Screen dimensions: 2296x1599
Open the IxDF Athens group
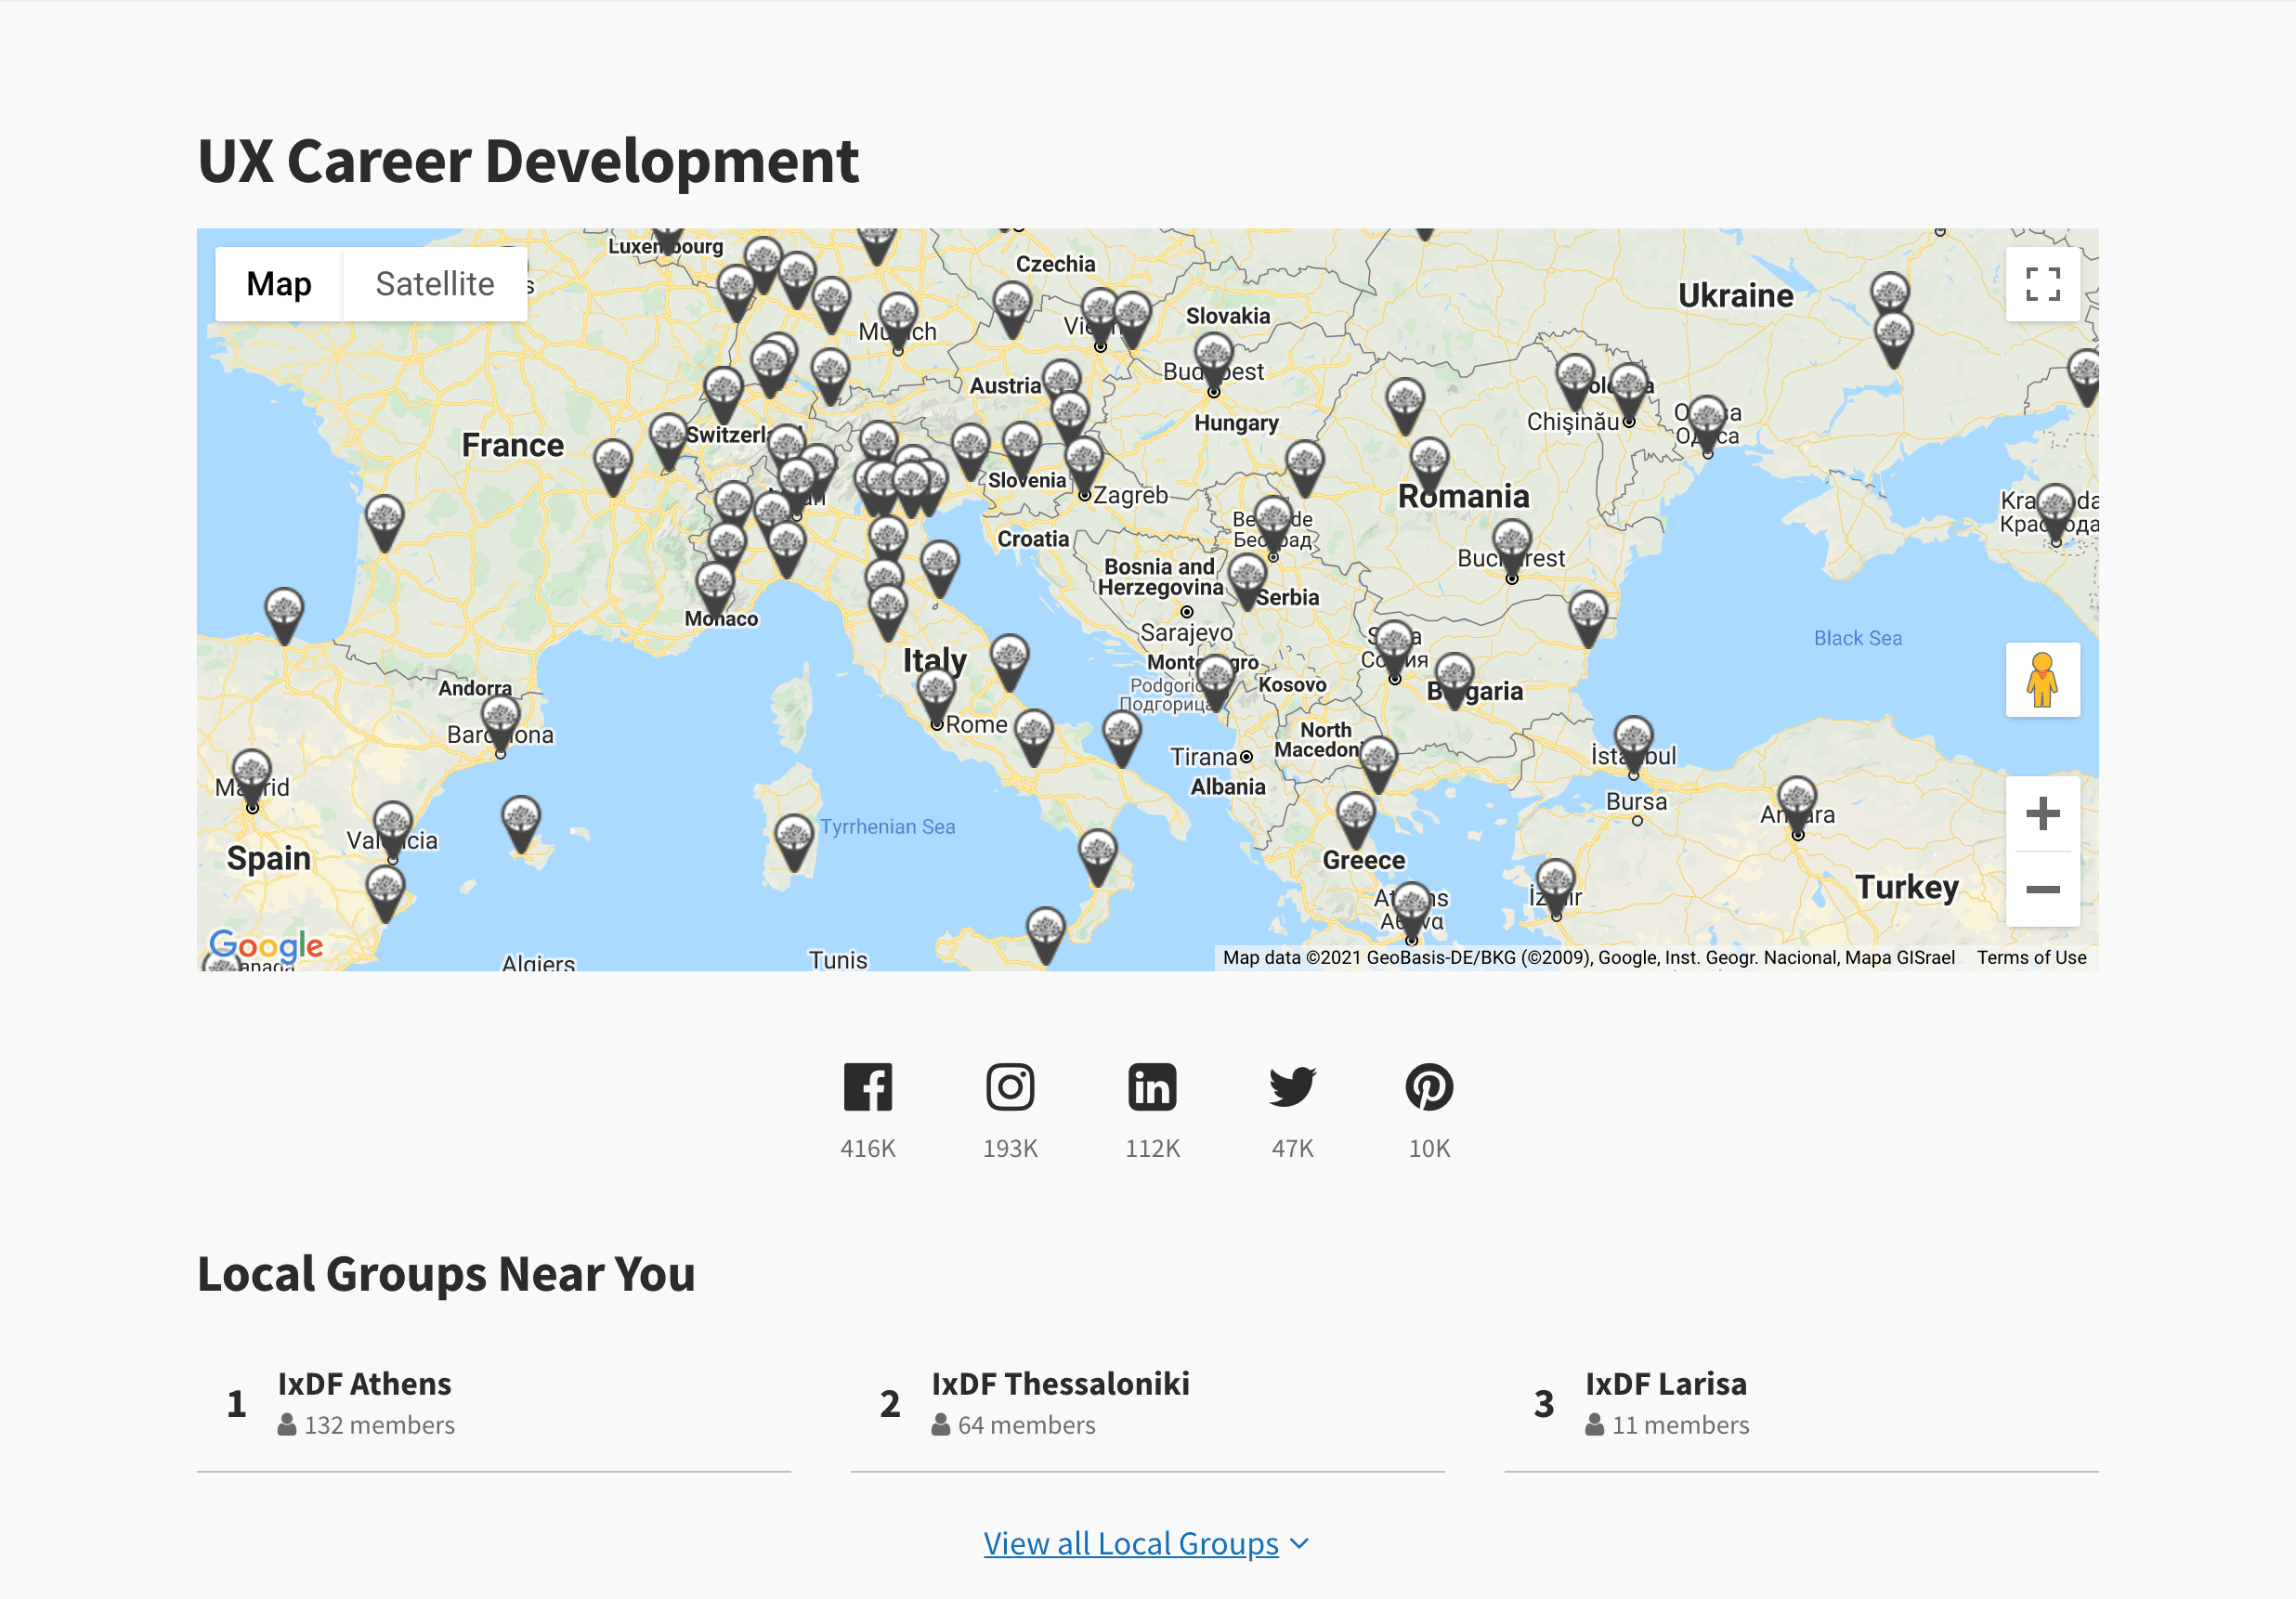click(365, 1384)
